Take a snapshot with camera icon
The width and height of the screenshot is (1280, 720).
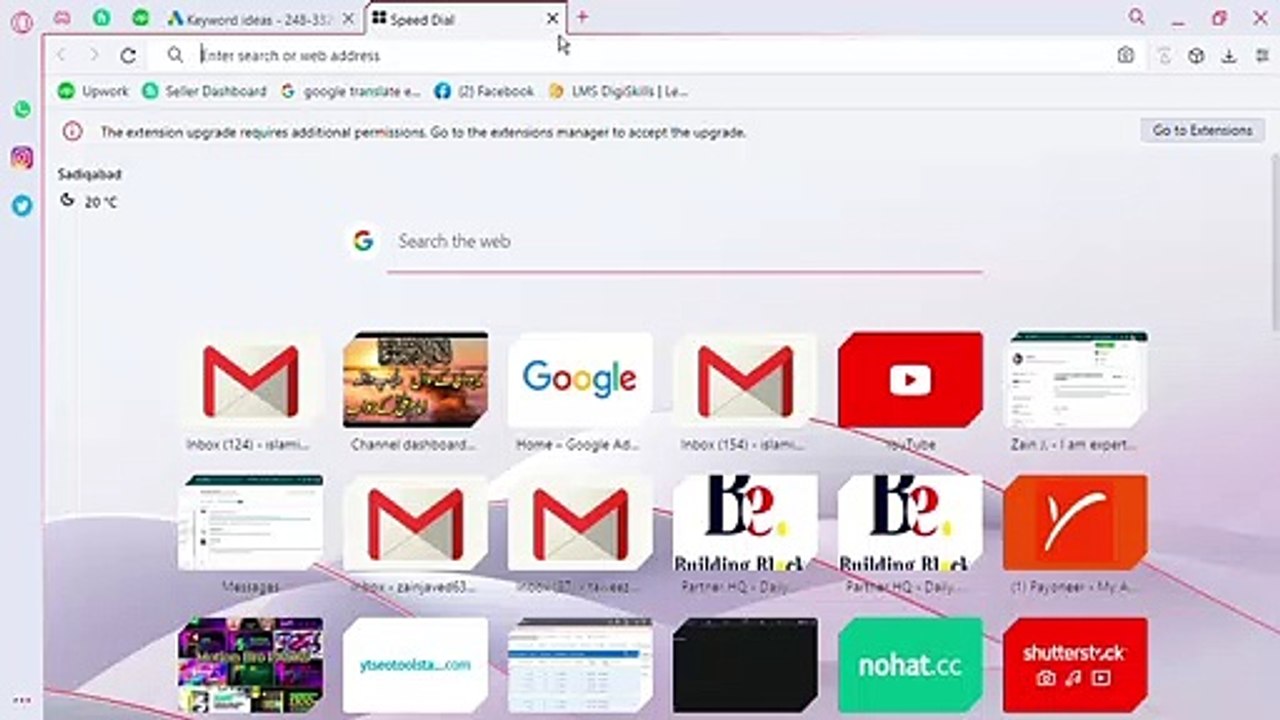(1126, 56)
